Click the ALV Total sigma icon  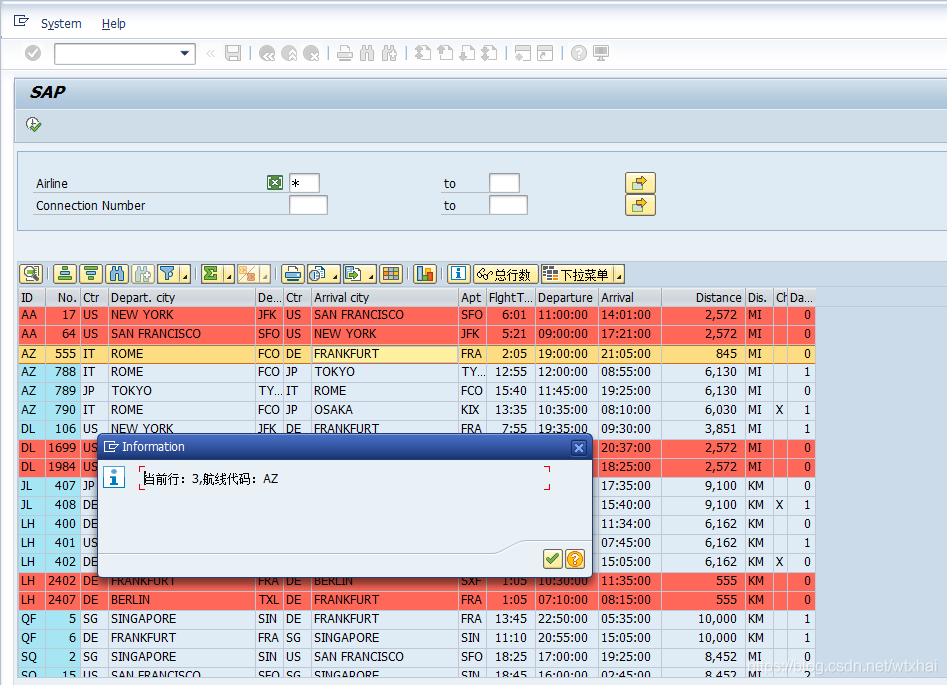pyautogui.click(x=211, y=274)
